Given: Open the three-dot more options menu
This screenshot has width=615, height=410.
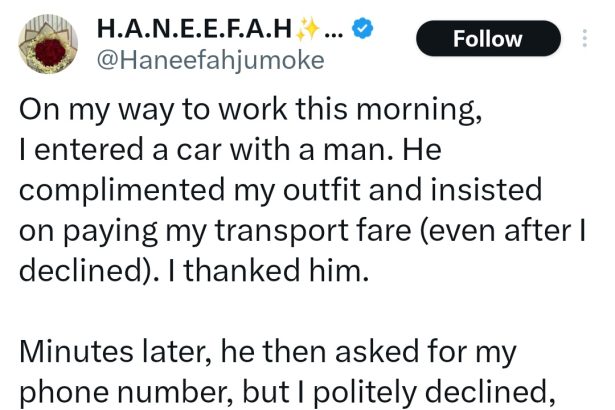Looking at the screenshot, I should pyautogui.click(x=585, y=38).
